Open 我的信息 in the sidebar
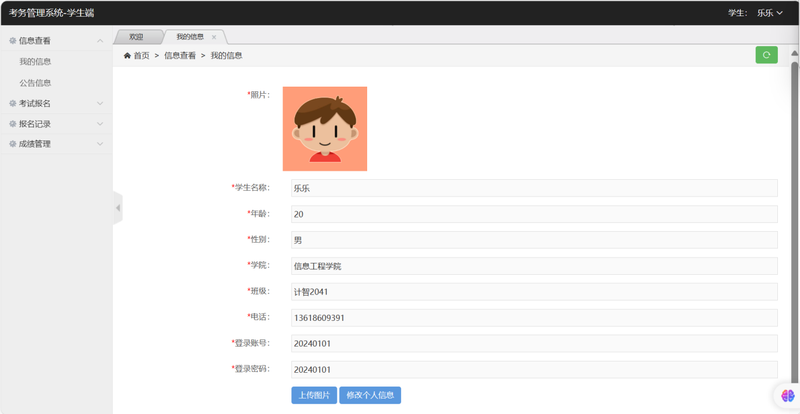The height and width of the screenshot is (414, 800). click(35, 62)
